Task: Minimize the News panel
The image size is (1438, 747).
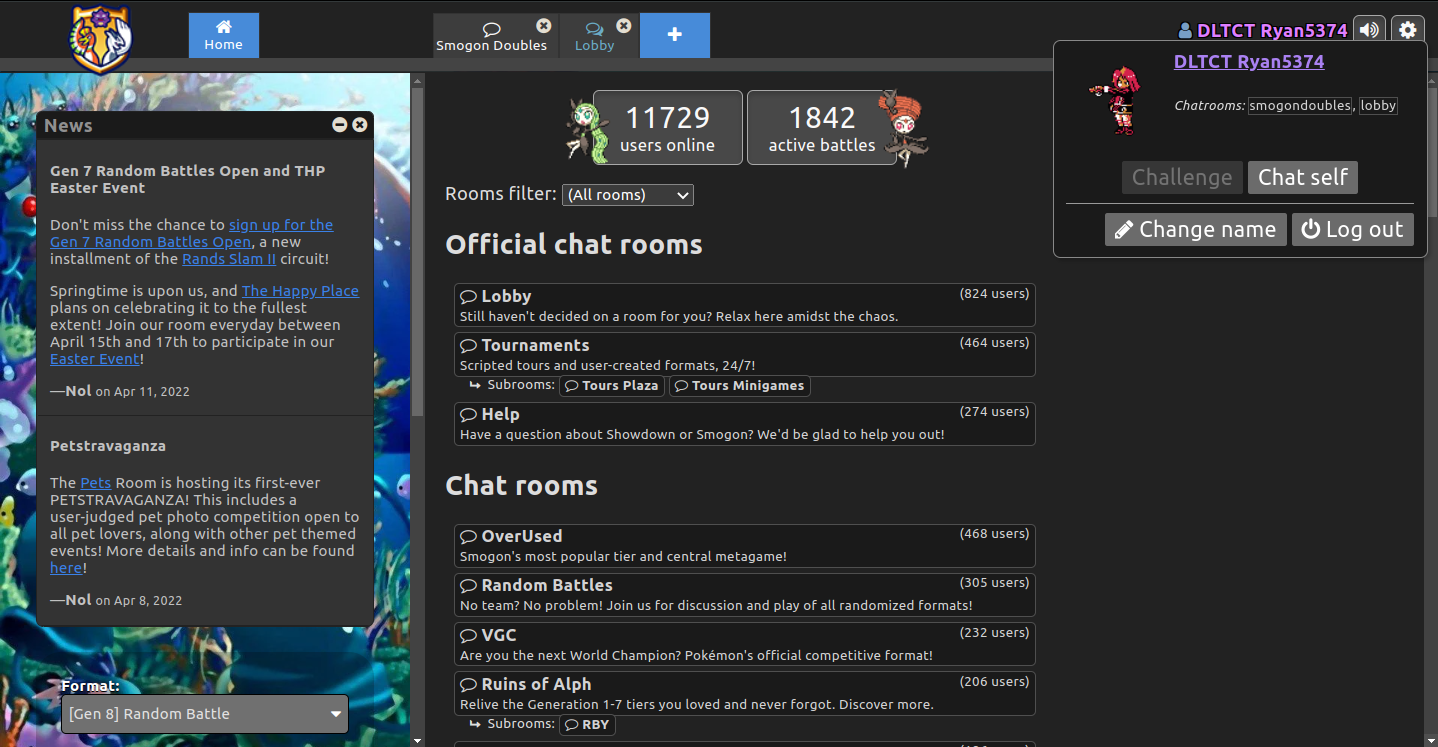Action: point(340,125)
